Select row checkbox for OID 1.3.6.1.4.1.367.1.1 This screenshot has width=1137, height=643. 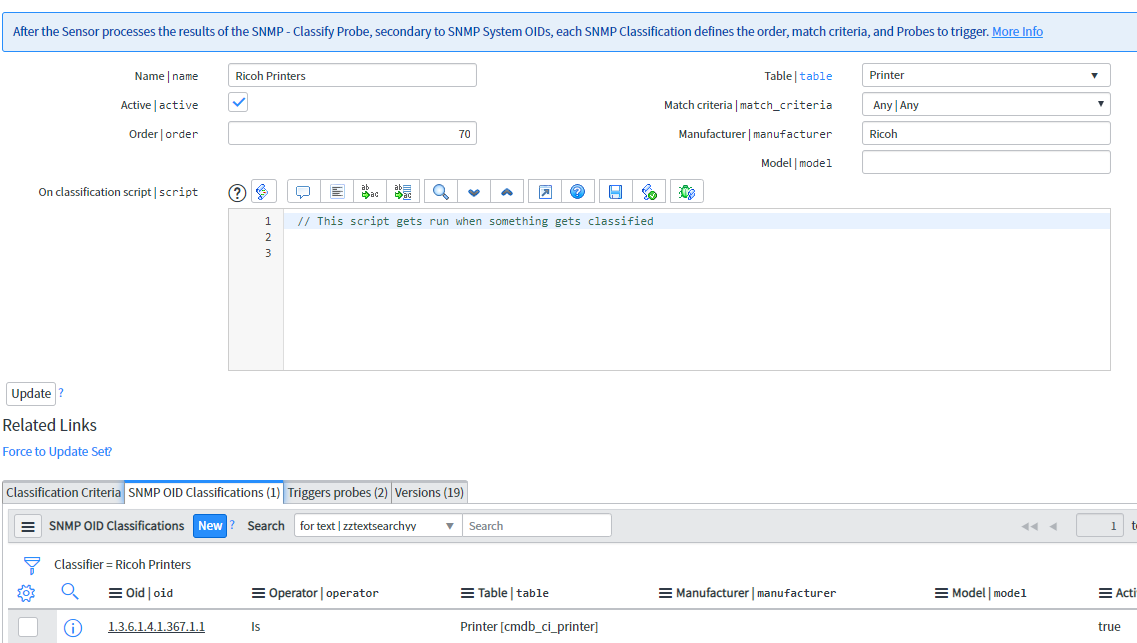coord(28,627)
